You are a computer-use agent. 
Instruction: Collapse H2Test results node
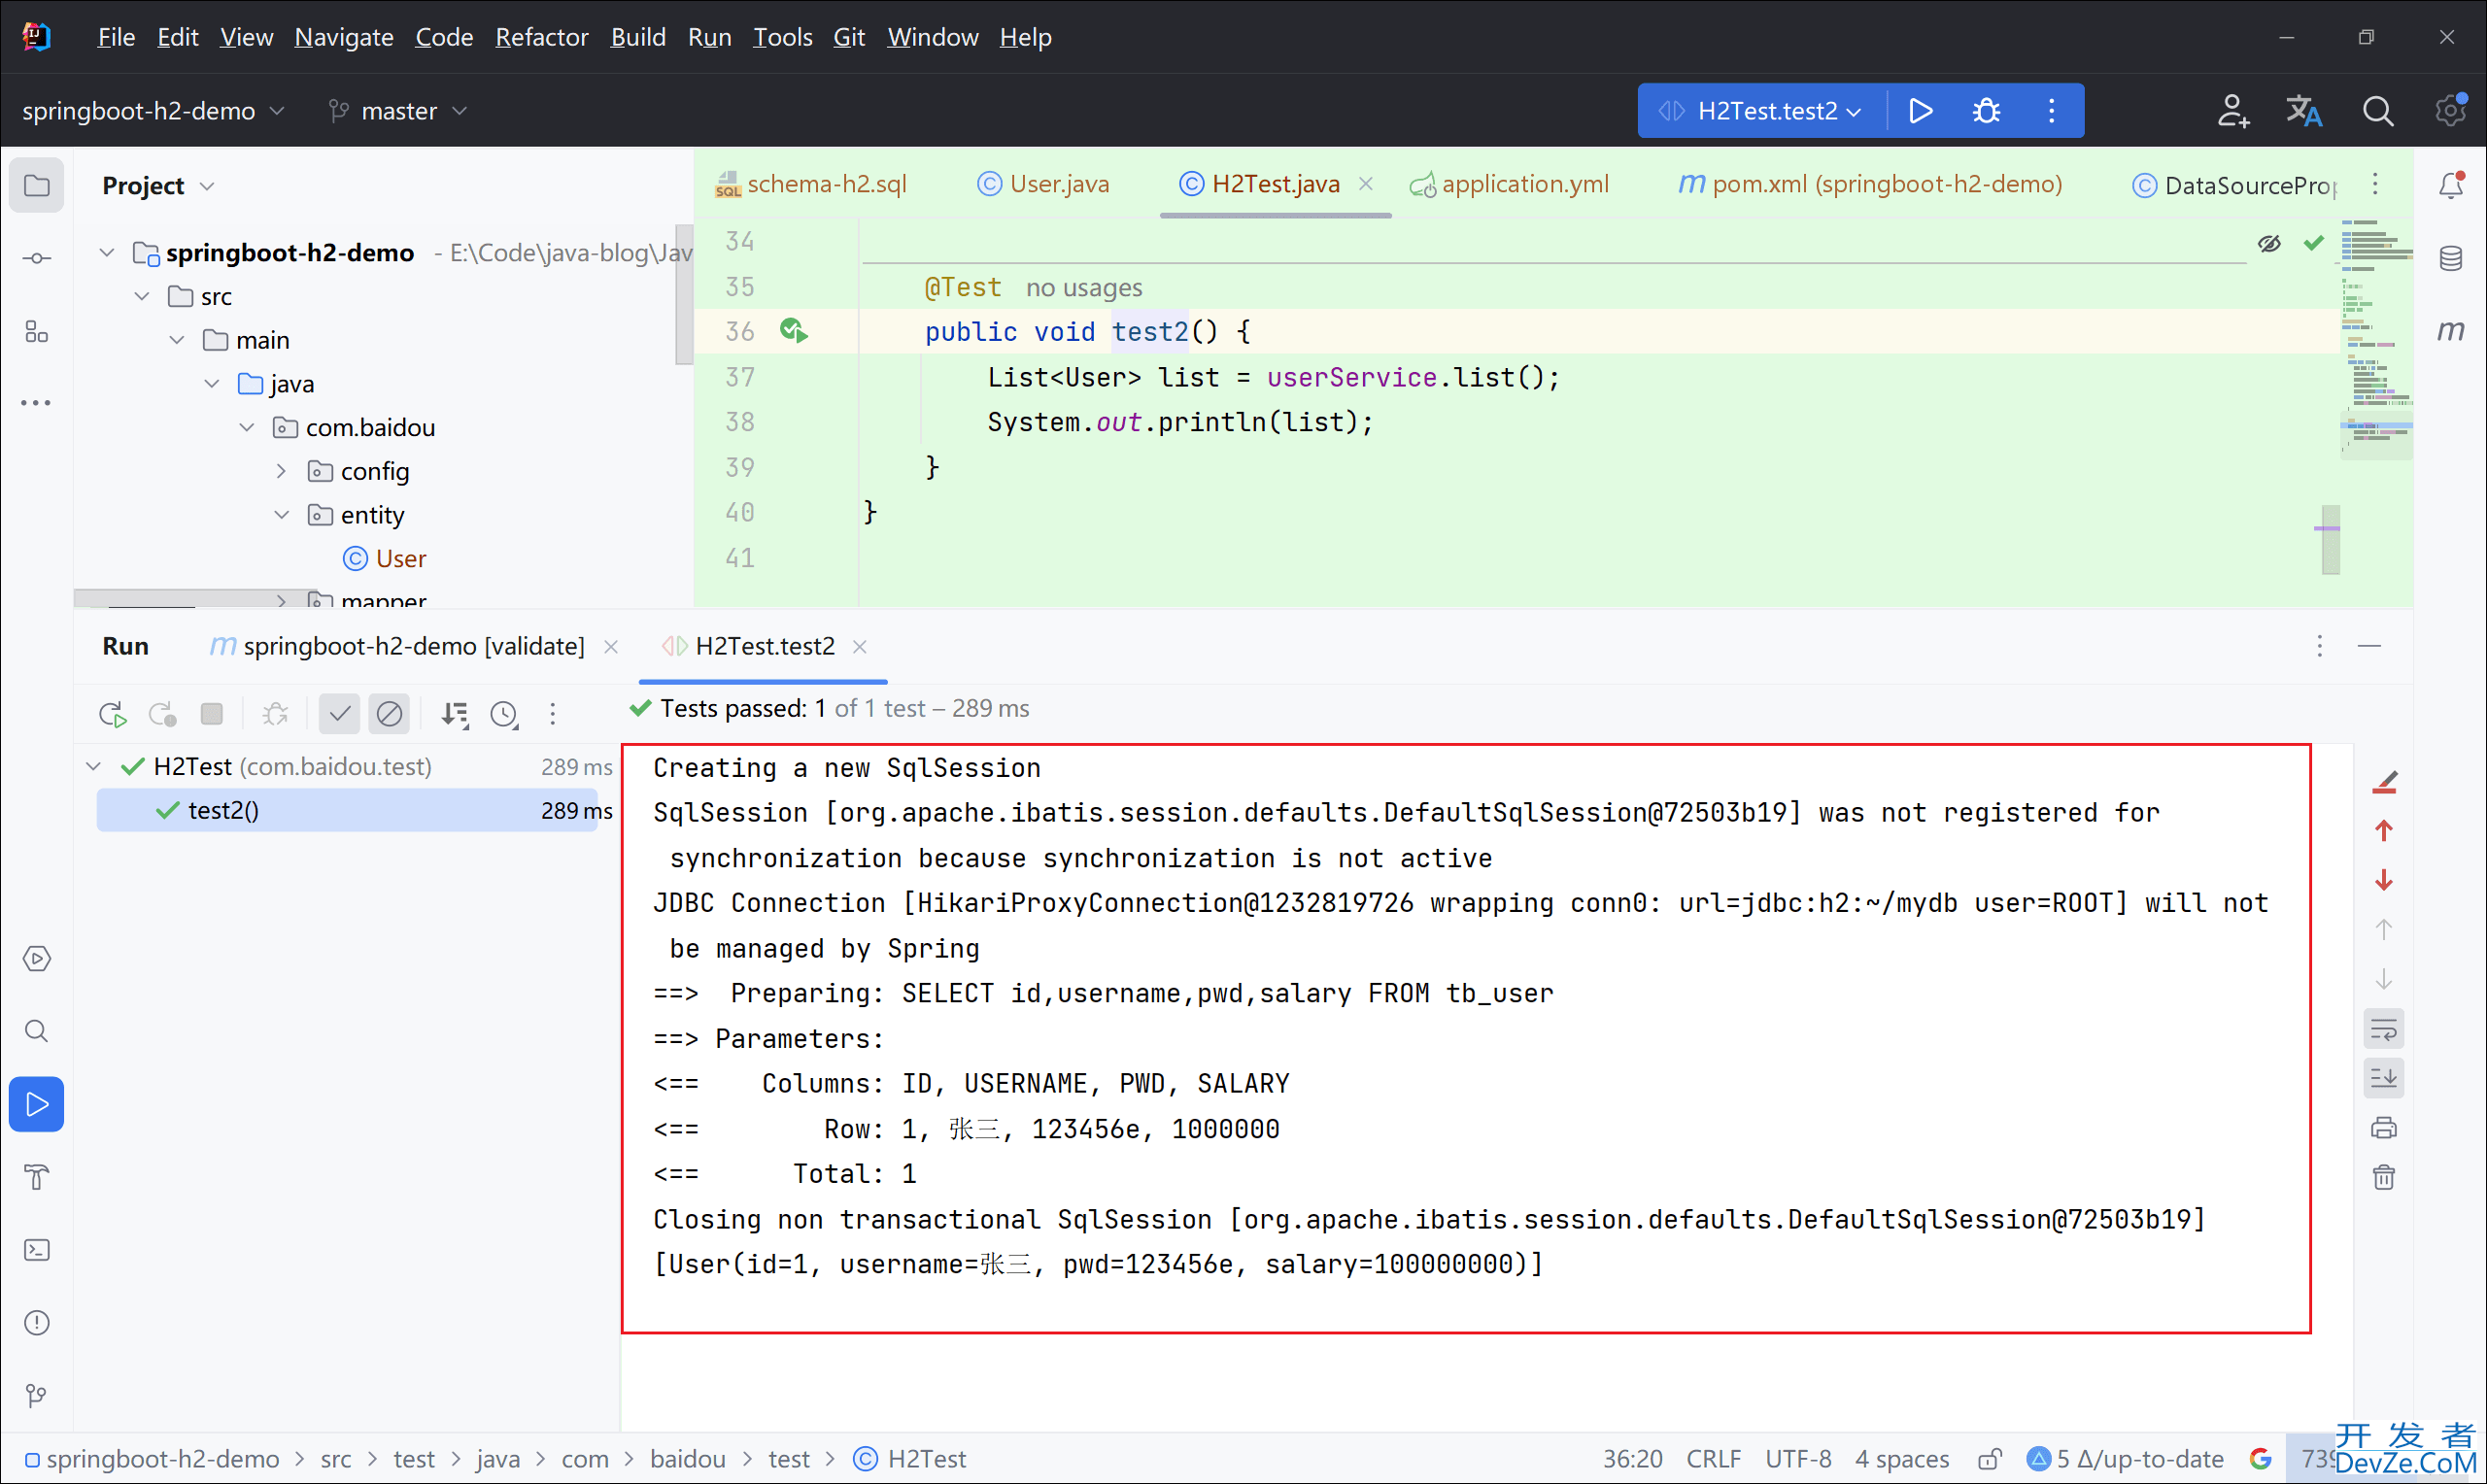(94, 766)
